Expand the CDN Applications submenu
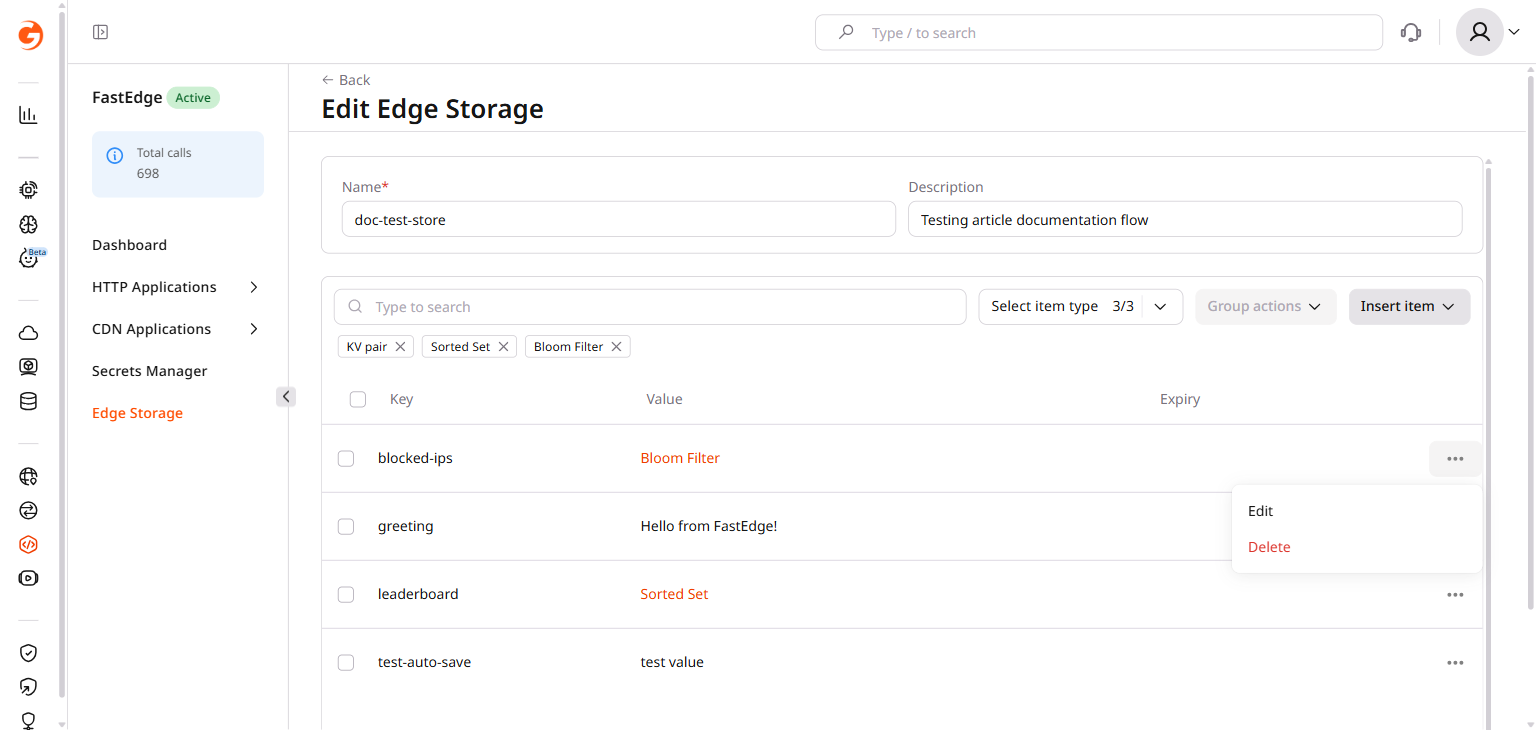Image resolution: width=1536 pixels, height=730 pixels. pos(254,329)
